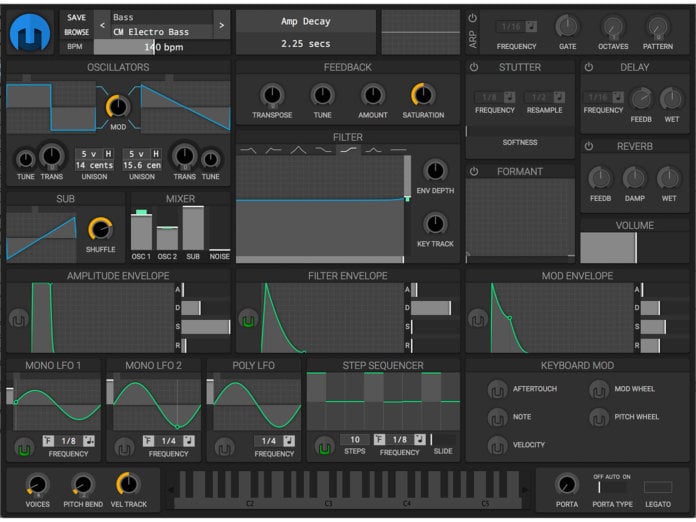Screen dimensions: 696x522
Task: Click the Velocity modulation source icon
Action: [x=496, y=445]
